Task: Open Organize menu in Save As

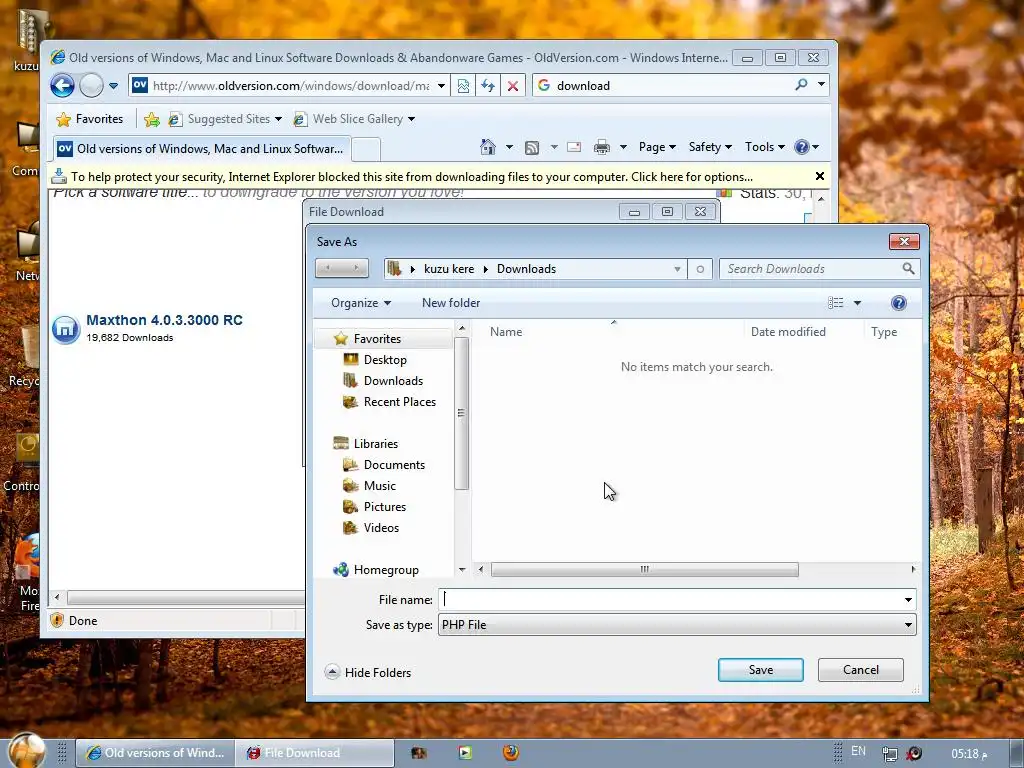Action: point(360,303)
